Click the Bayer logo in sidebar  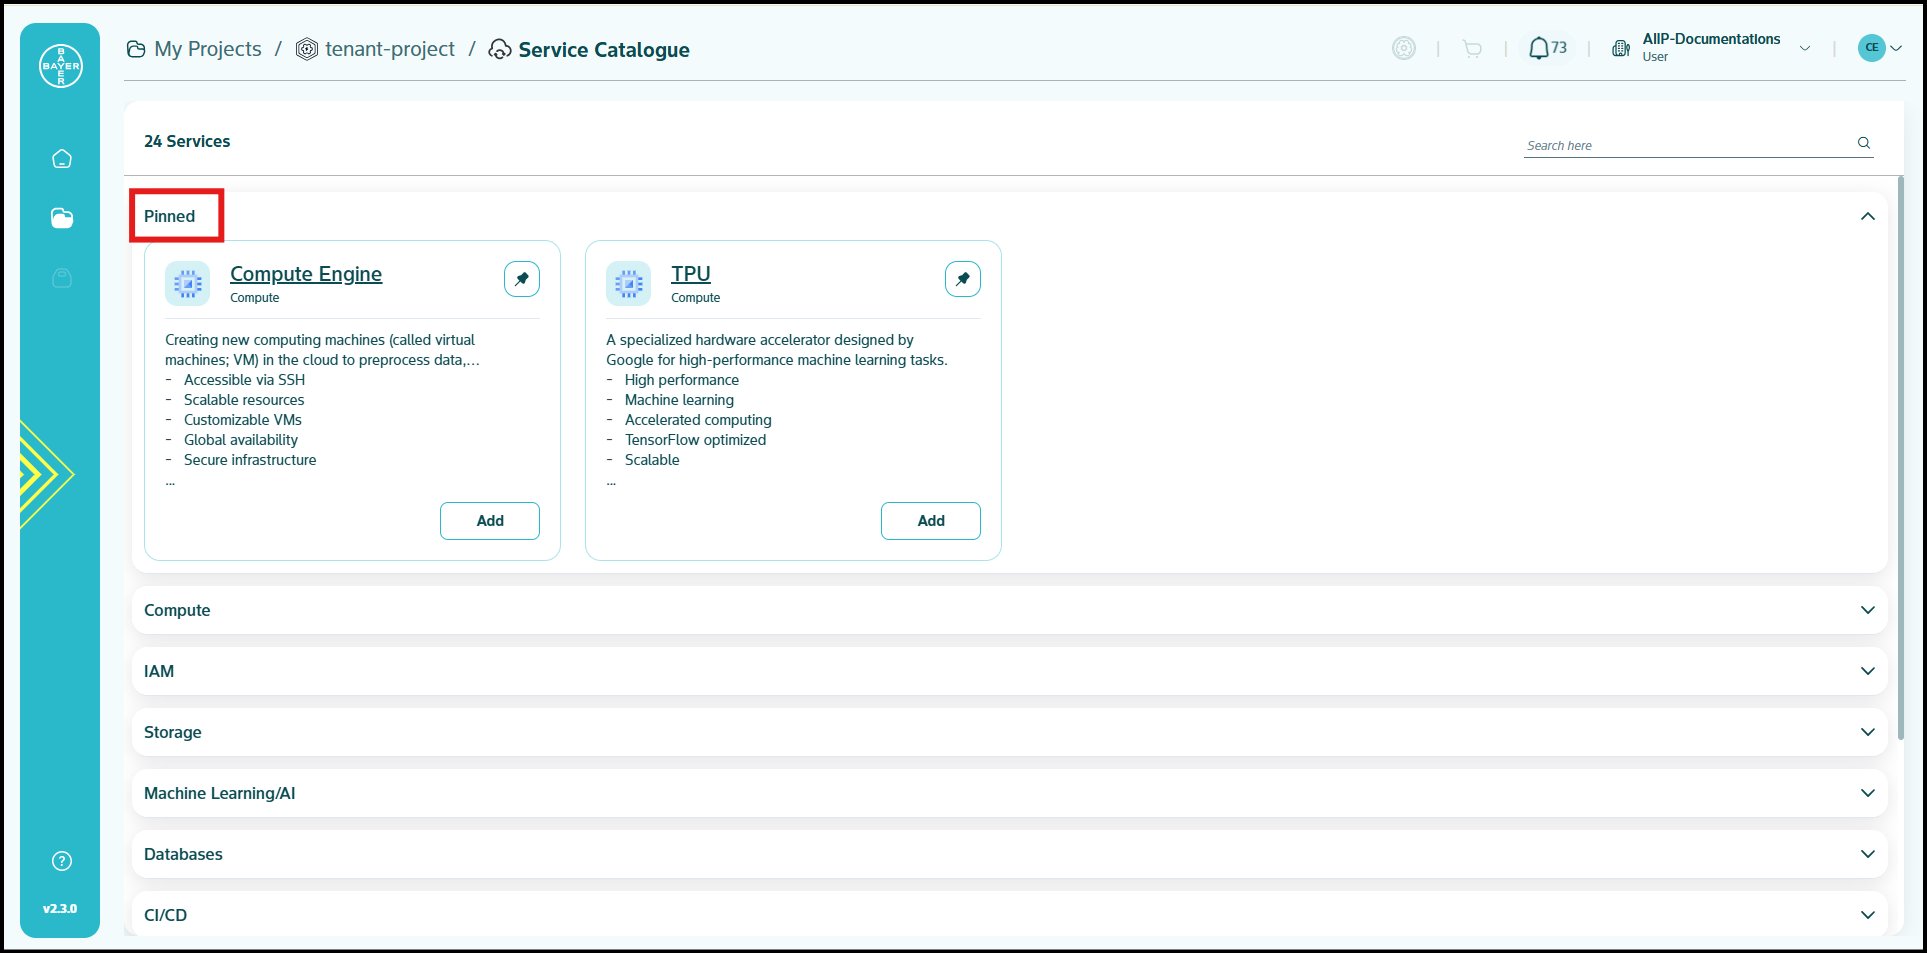pyautogui.click(x=61, y=66)
